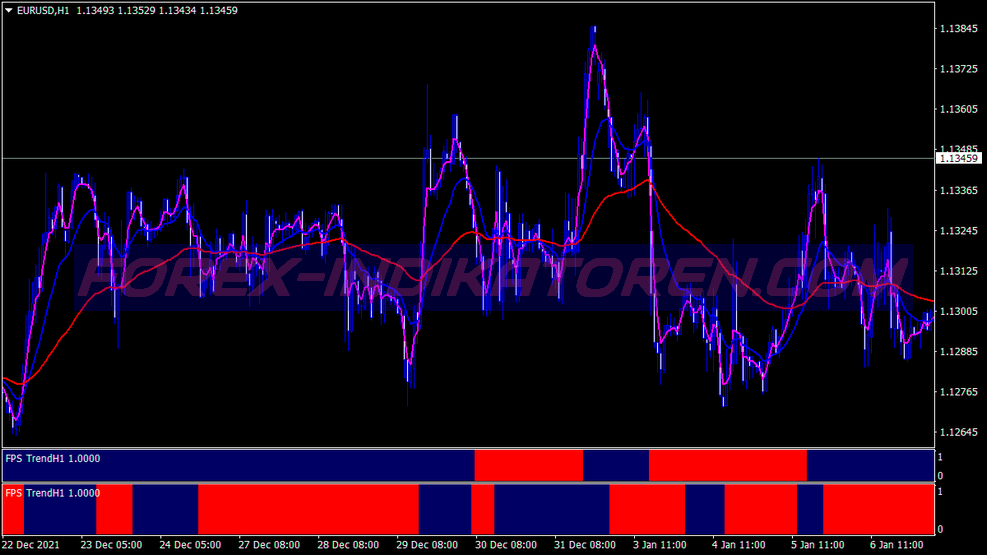The width and height of the screenshot is (987, 555).
Task: Click the price scale value 1.12885
Action: pos(959,352)
